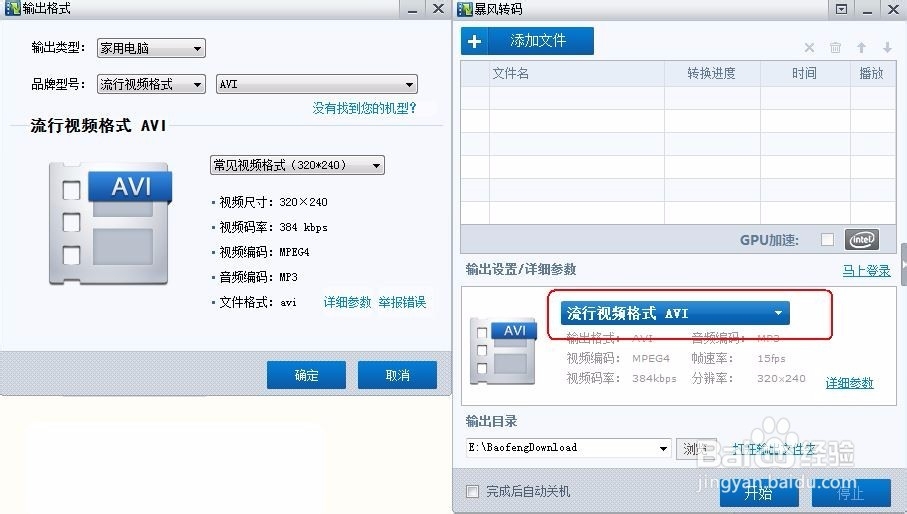907x514 pixels.
Task: Click the large AVI format icon in dialog
Action: click(110, 223)
